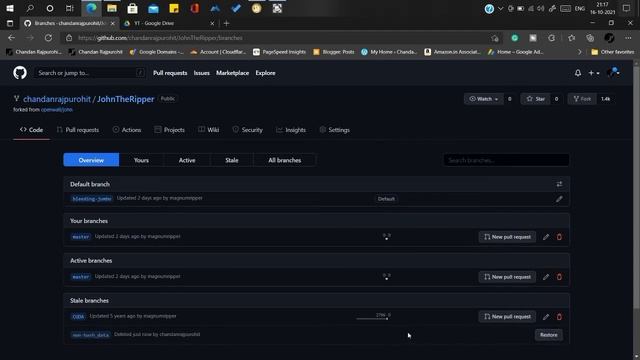Open the CUDA branch link
640x360 pixels.
[78, 317]
